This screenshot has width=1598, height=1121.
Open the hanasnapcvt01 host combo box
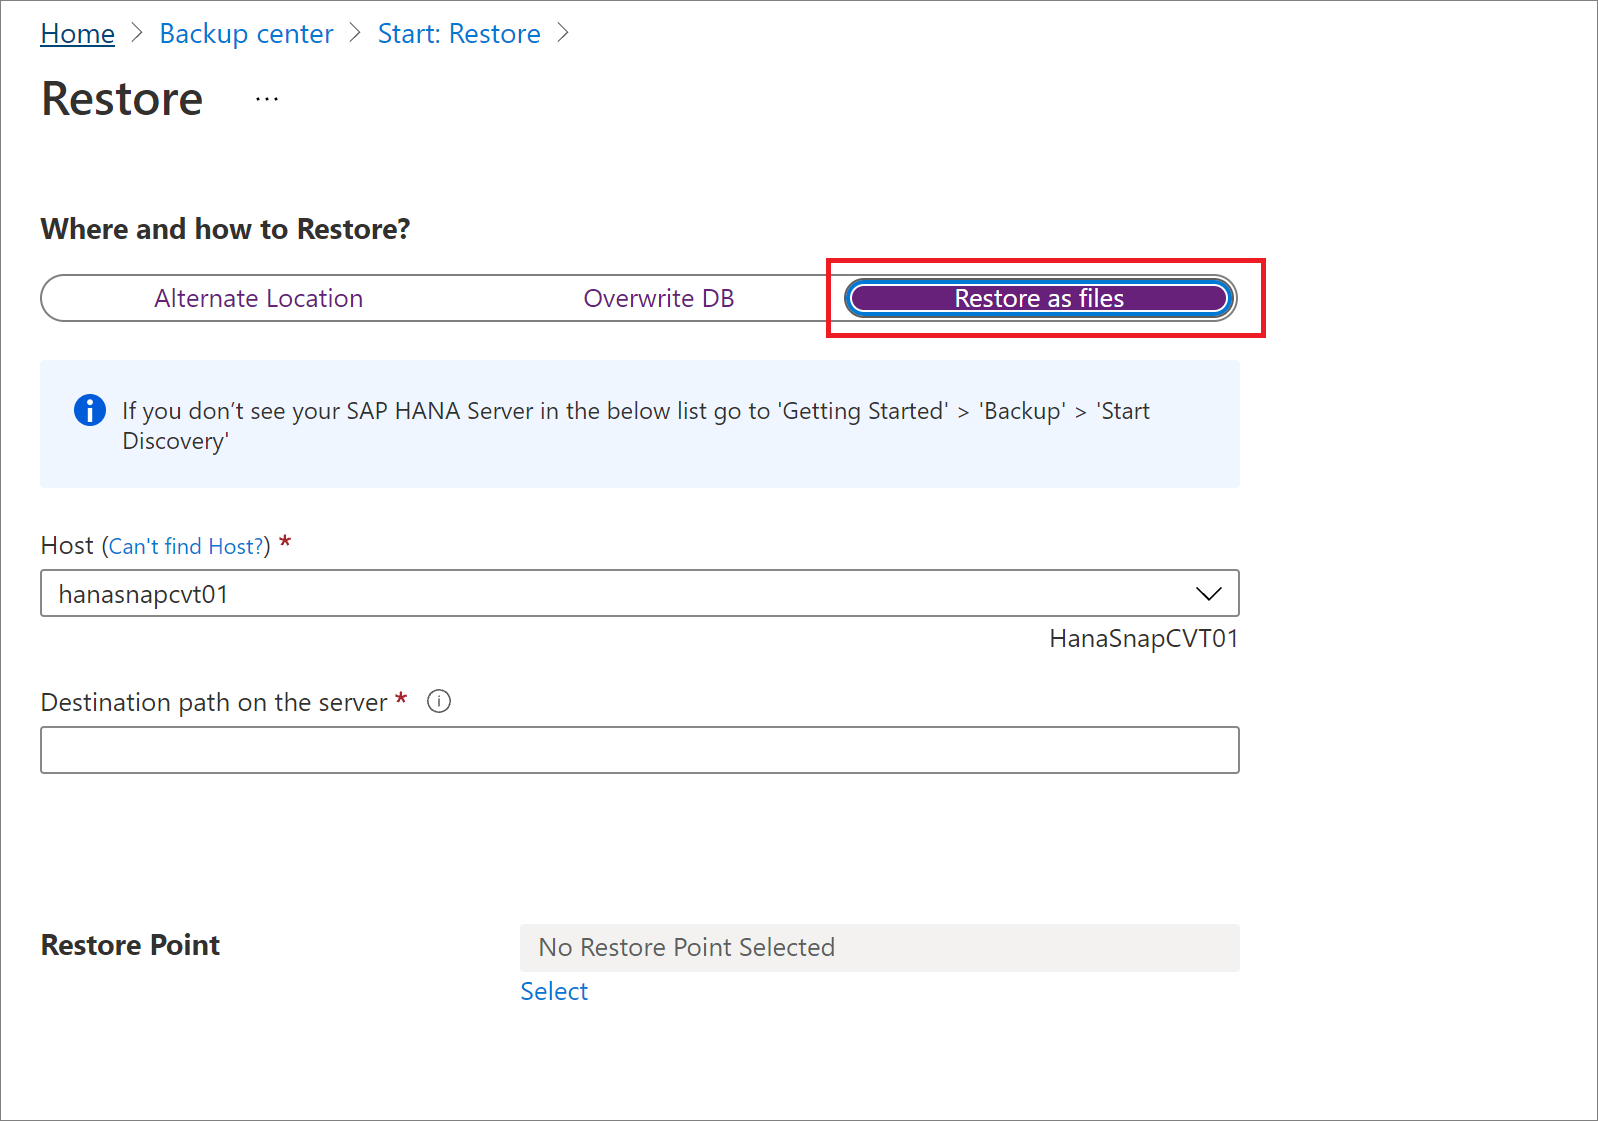coord(640,593)
